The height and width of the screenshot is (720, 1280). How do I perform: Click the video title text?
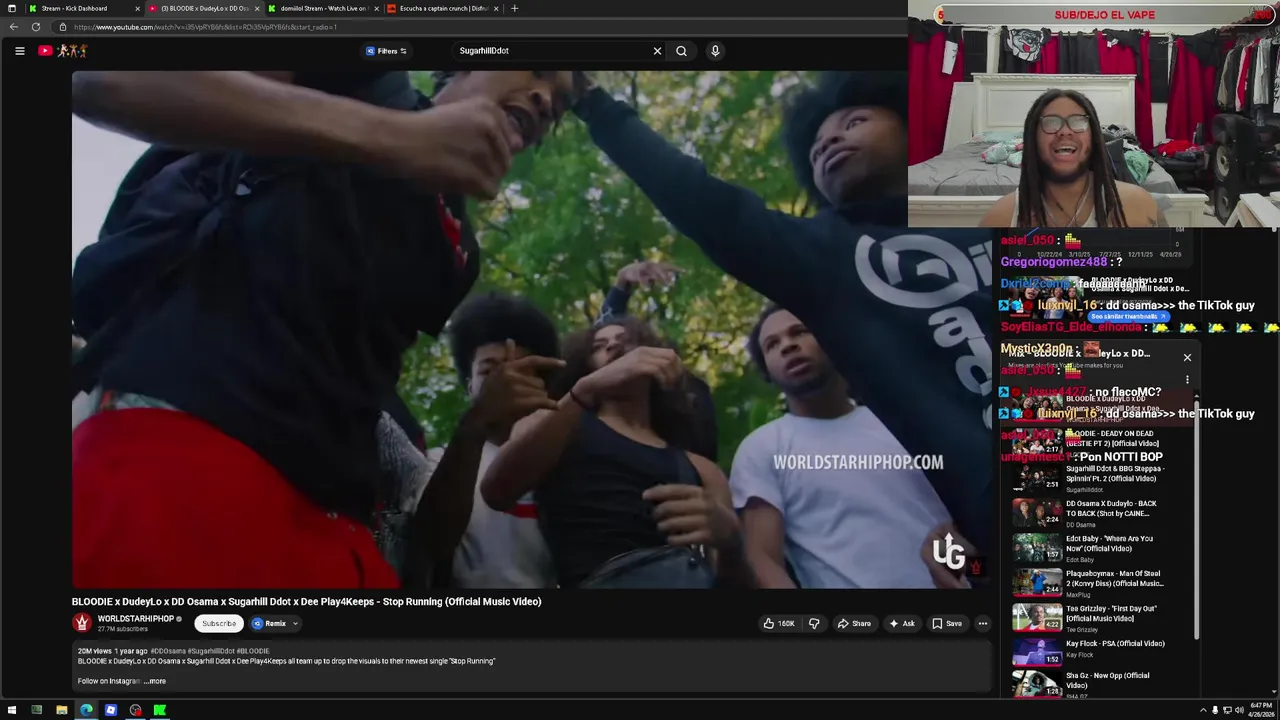point(306,602)
